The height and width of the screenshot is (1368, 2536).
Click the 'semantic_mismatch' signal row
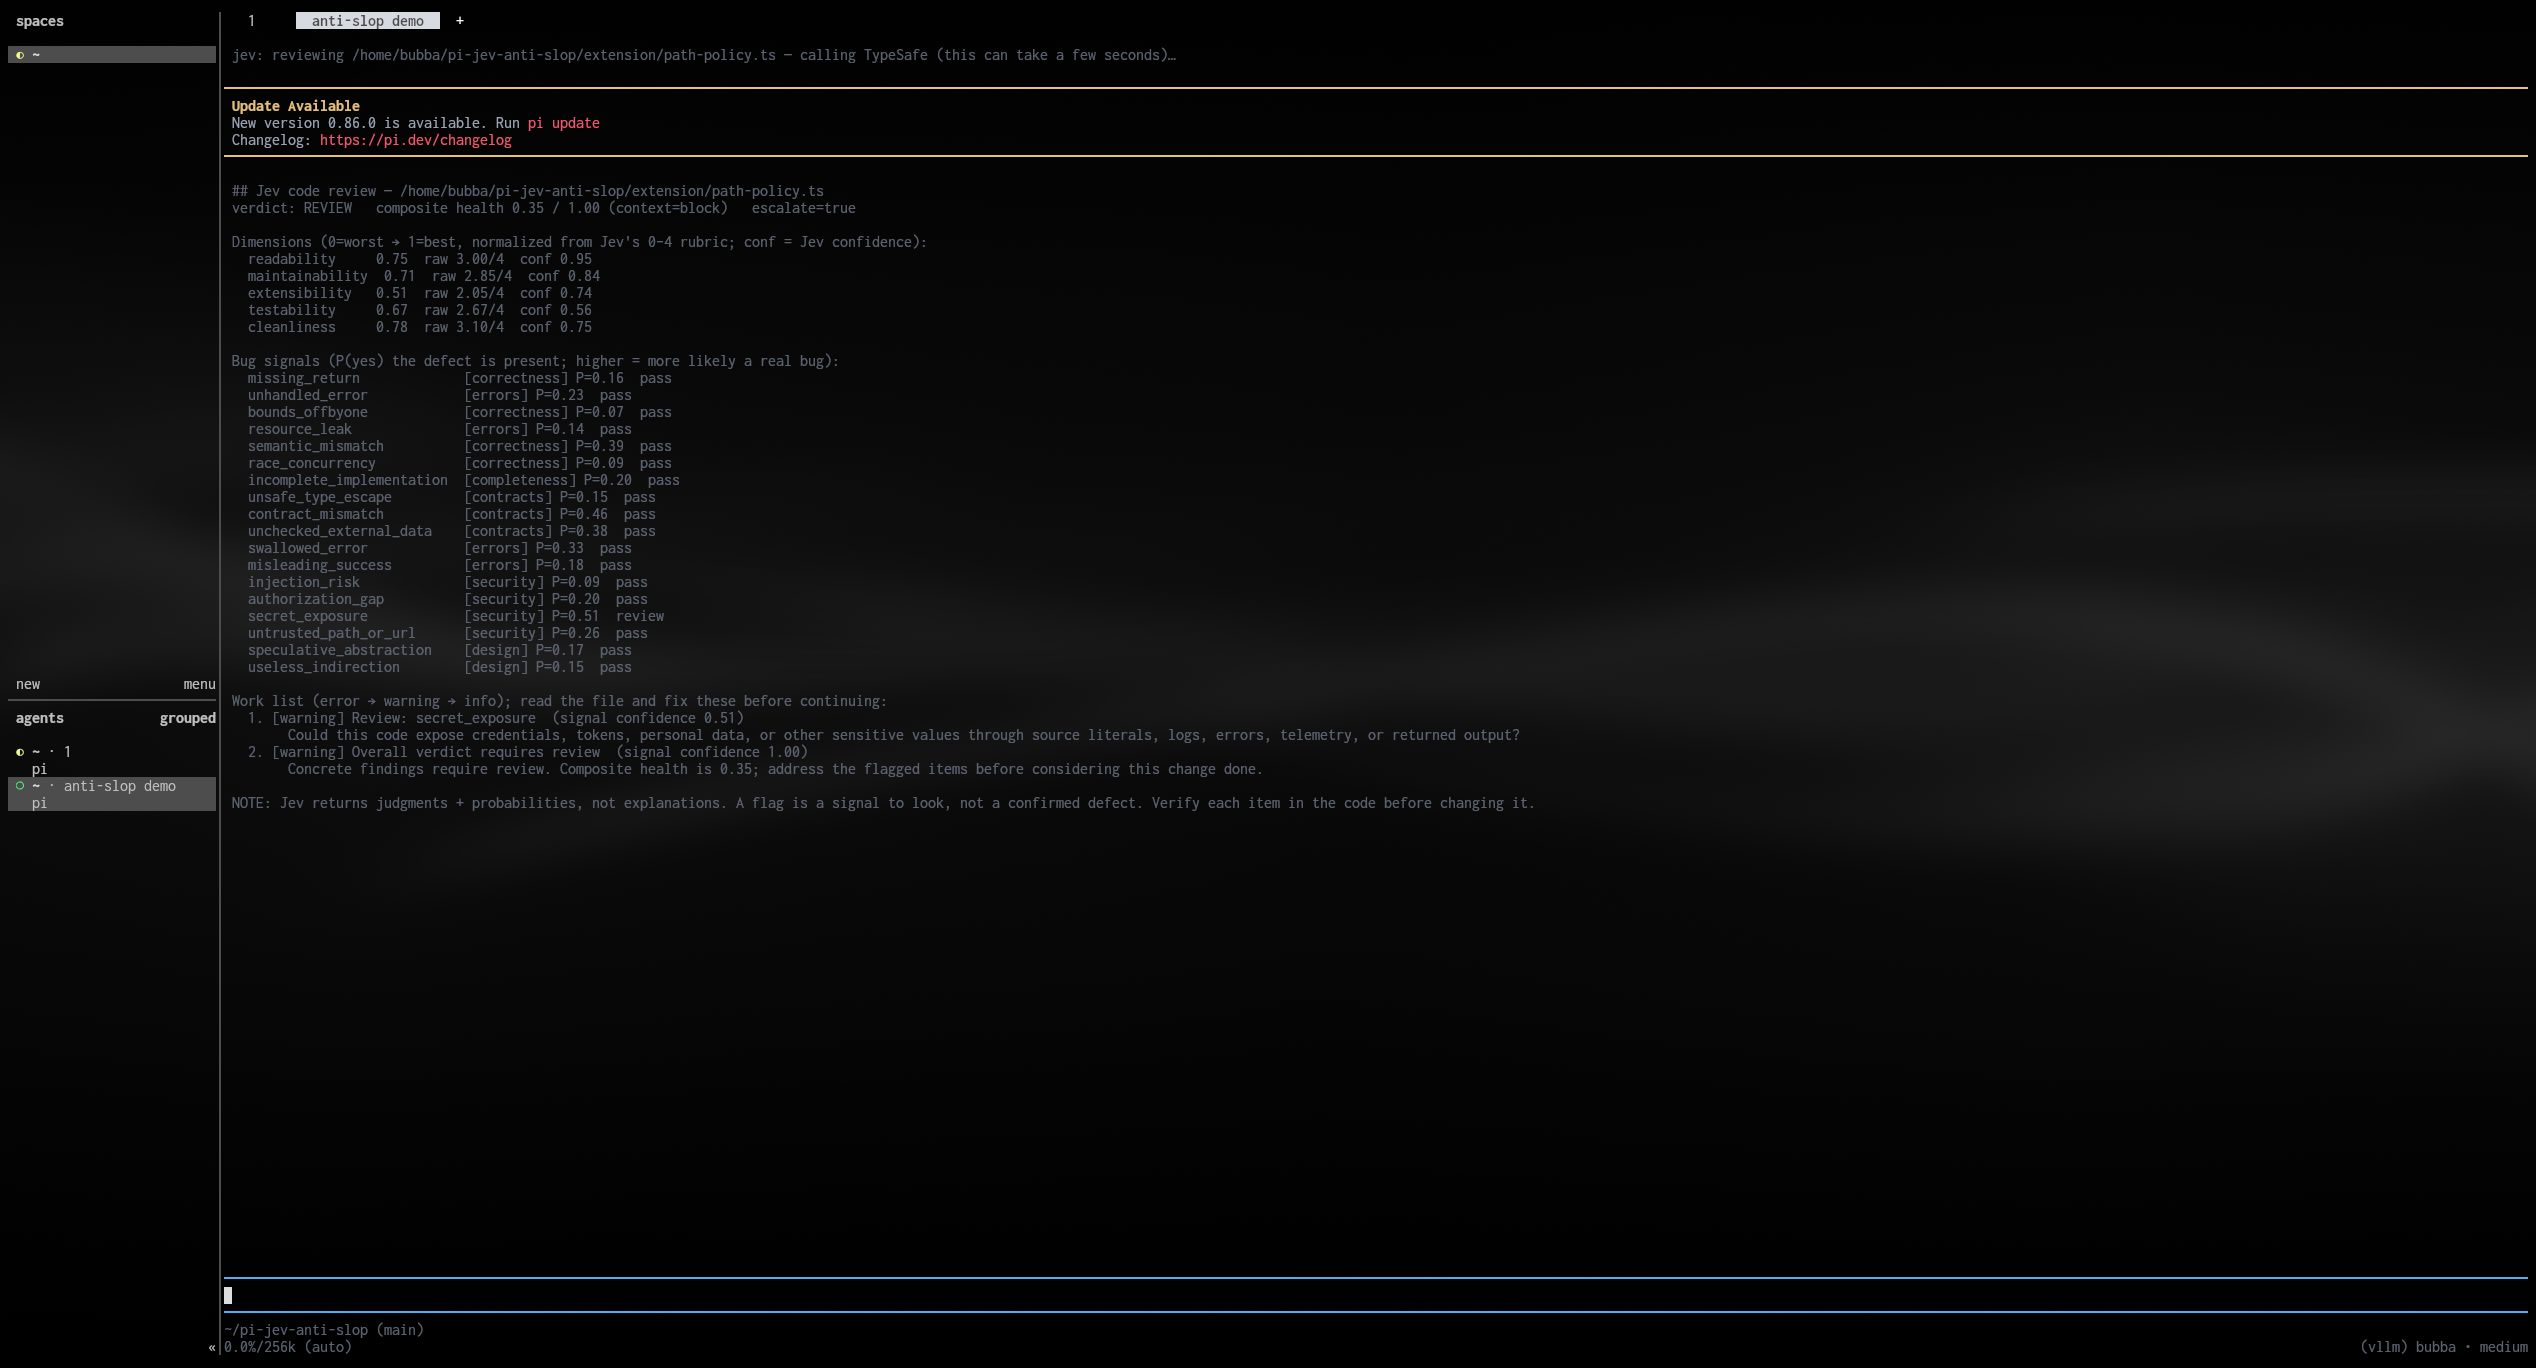coord(459,446)
